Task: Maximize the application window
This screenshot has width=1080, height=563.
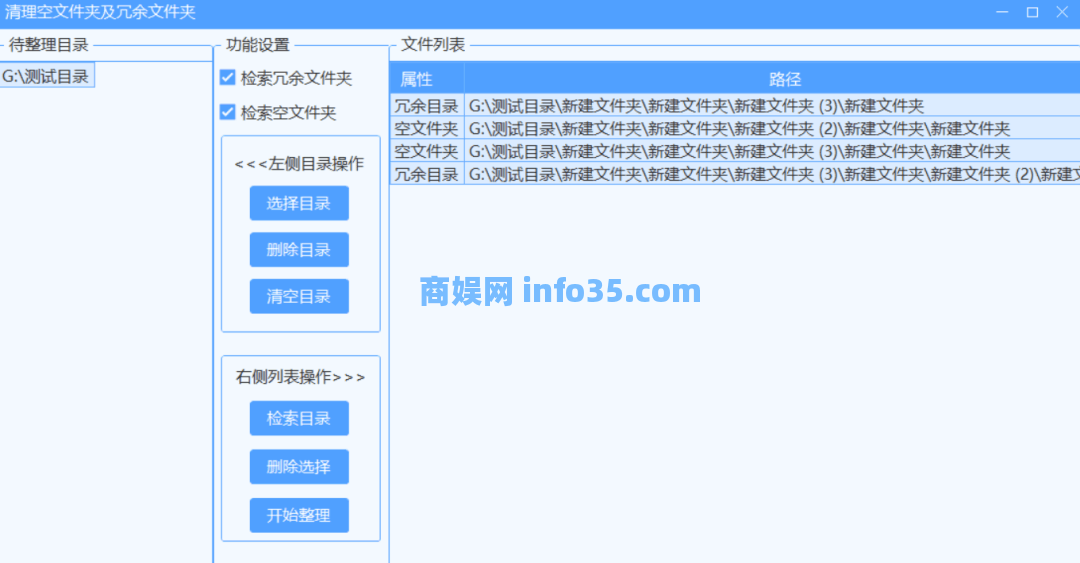Action: tap(1032, 12)
